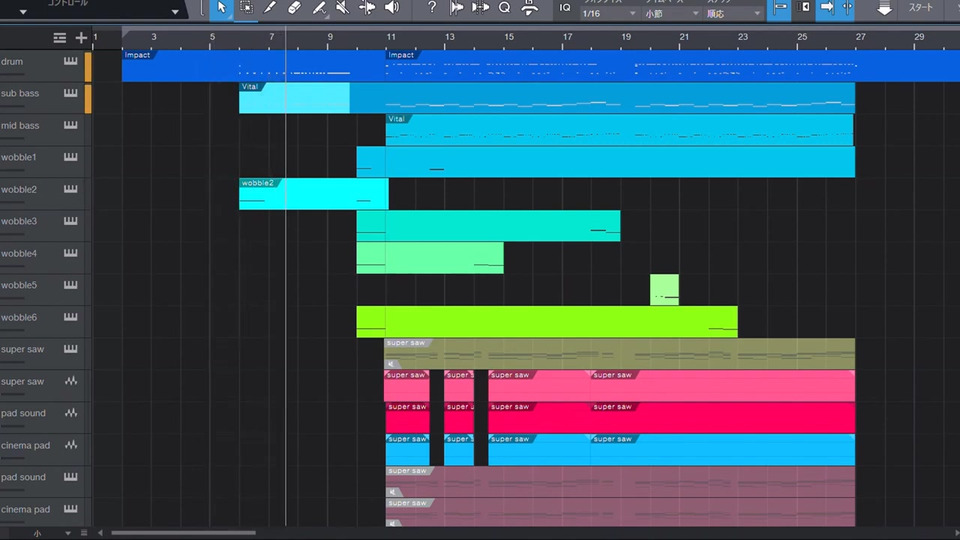Toggle Autoscroll right-arrow button
Screen dimensions: 960x540
point(827,8)
